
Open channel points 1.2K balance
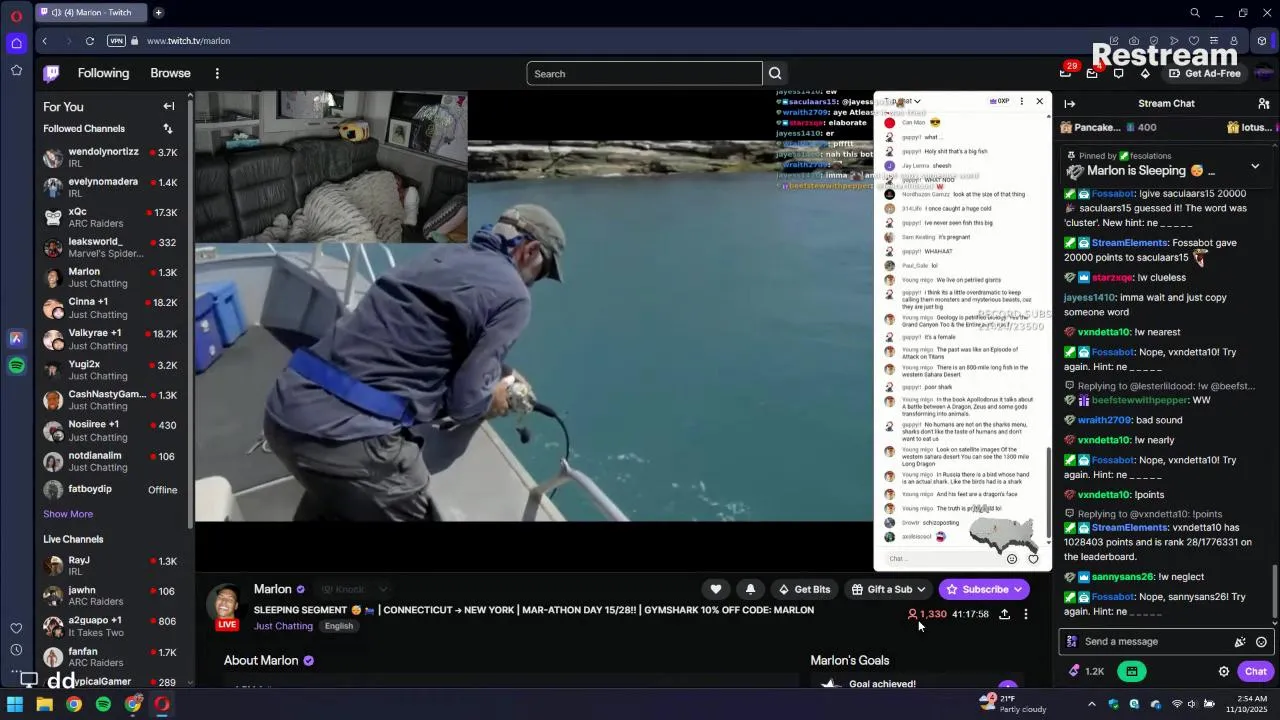pyautogui.click(x=1086, y=672)
